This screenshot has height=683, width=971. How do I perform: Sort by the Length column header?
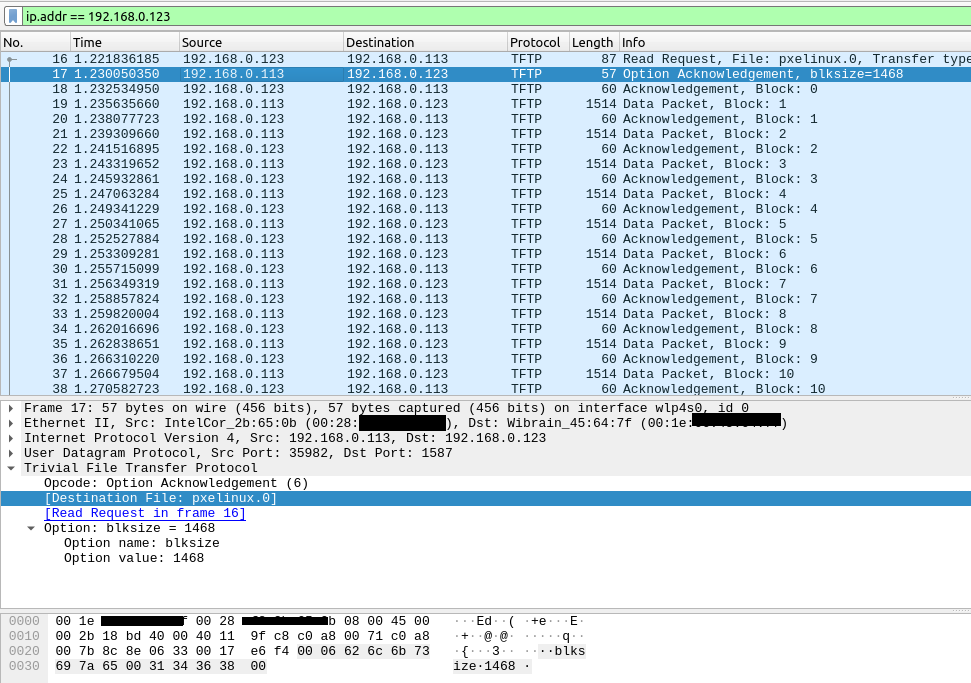593,42
